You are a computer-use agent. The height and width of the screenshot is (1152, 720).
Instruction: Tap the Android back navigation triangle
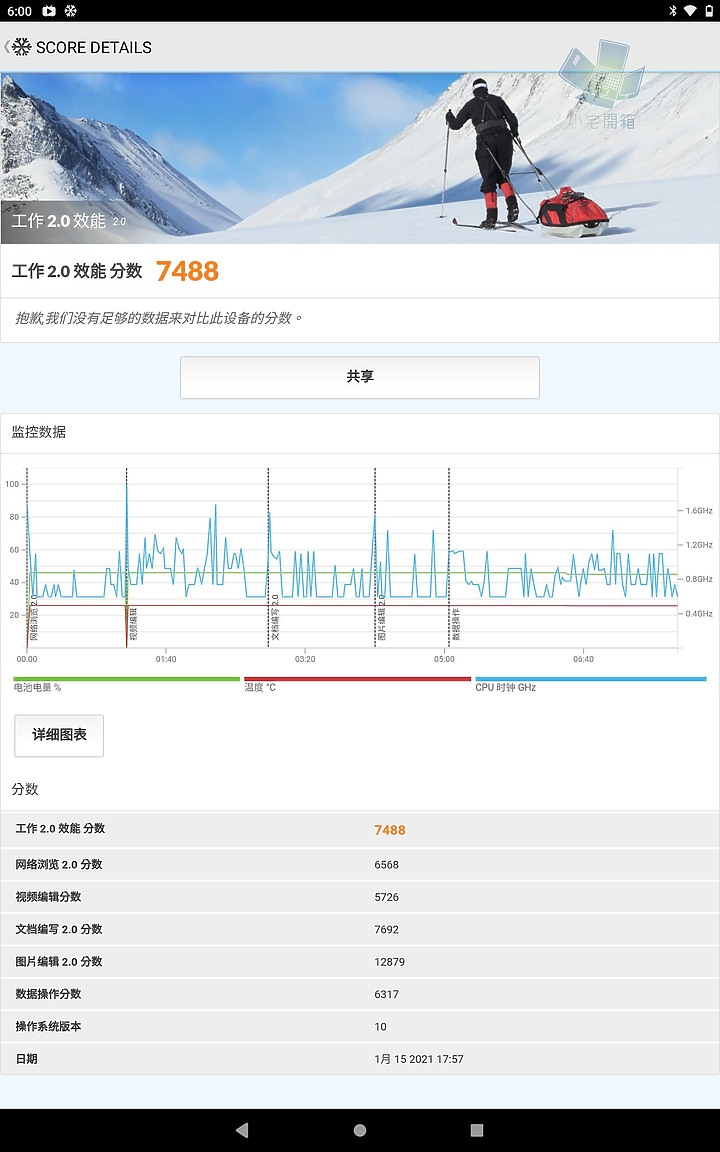(242, 1130)
